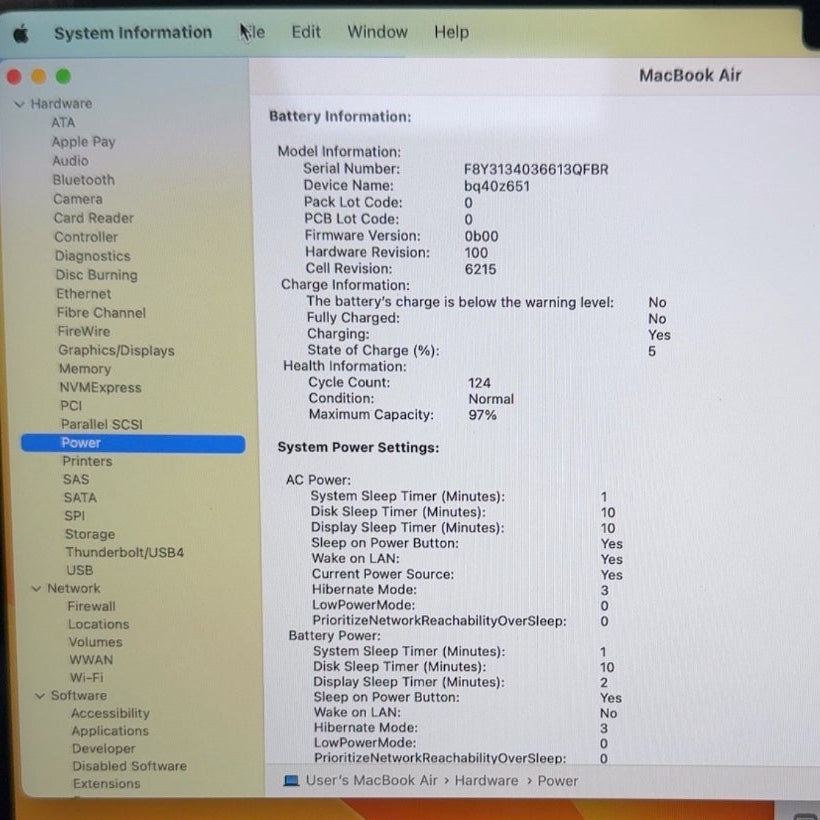Click serial number F8Y3134036613QFBR
The height and width of the screenshot is (820, 820).
point(536,170)
